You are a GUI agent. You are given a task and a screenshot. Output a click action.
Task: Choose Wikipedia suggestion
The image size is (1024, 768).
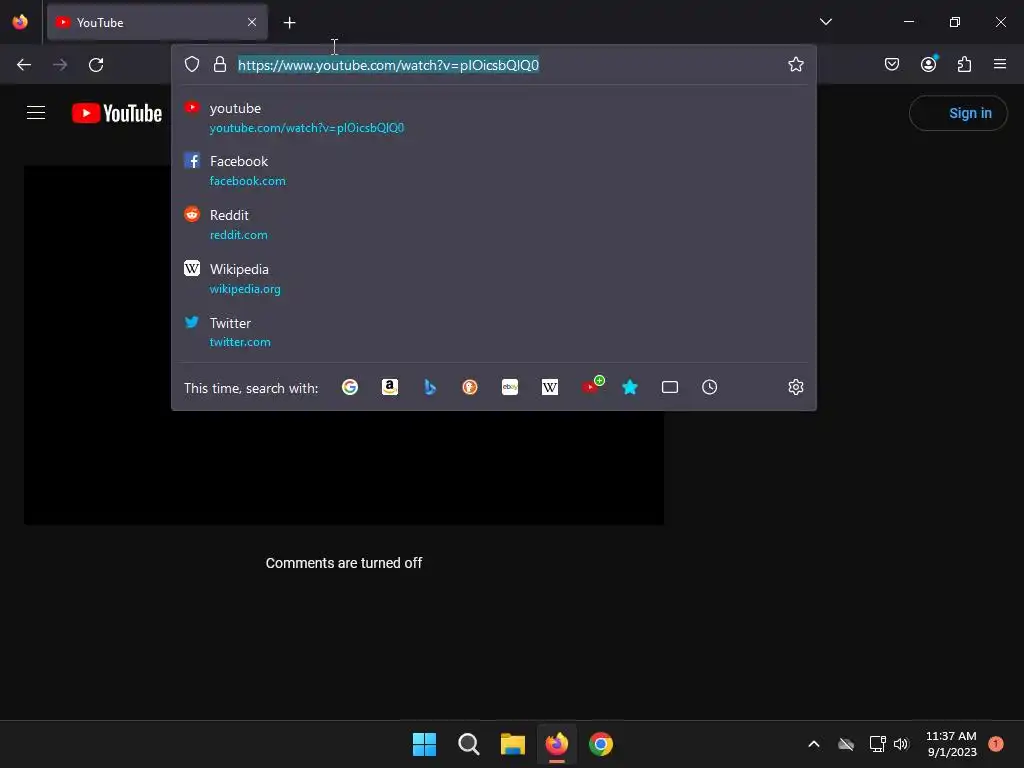point(494,279)
